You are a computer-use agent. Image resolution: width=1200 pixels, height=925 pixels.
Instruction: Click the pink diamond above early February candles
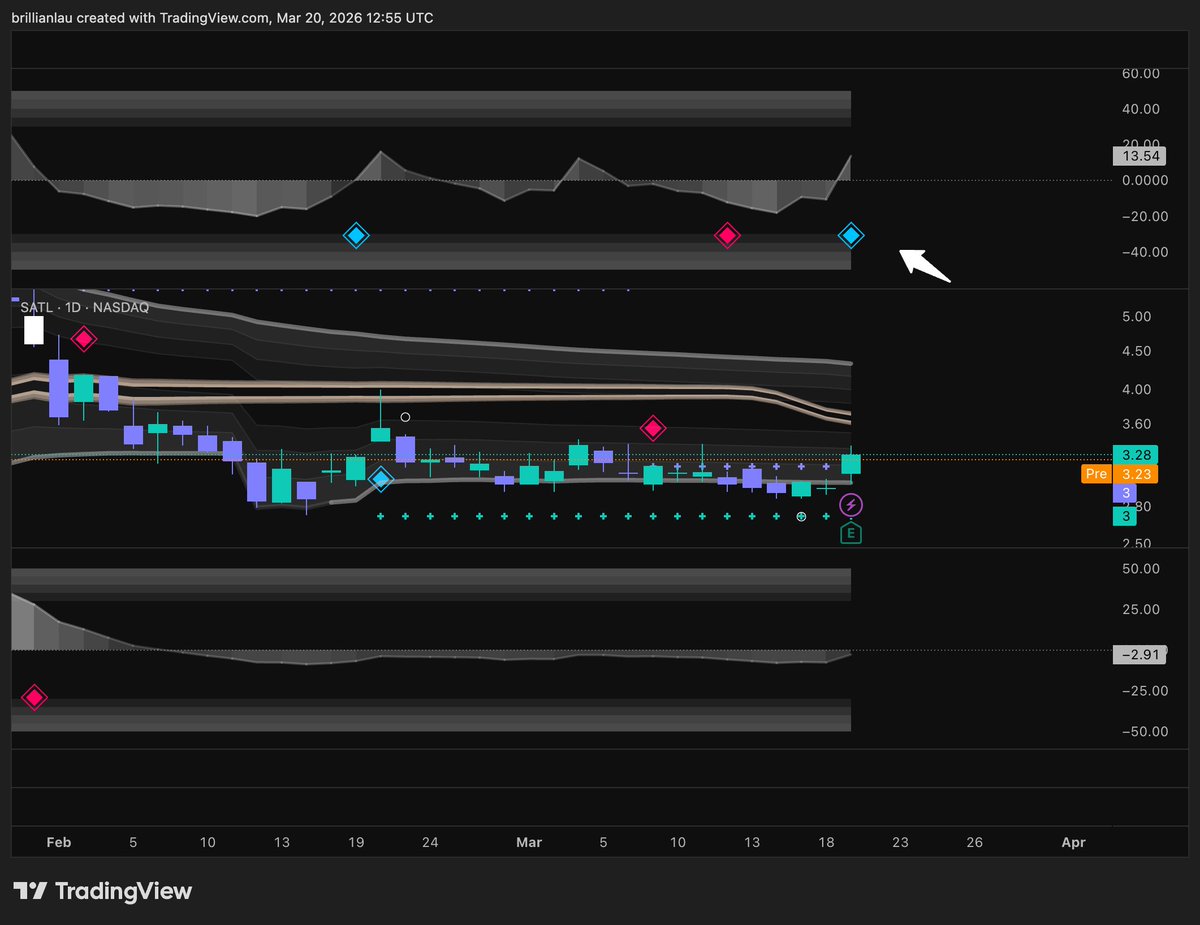pos(83,339)
